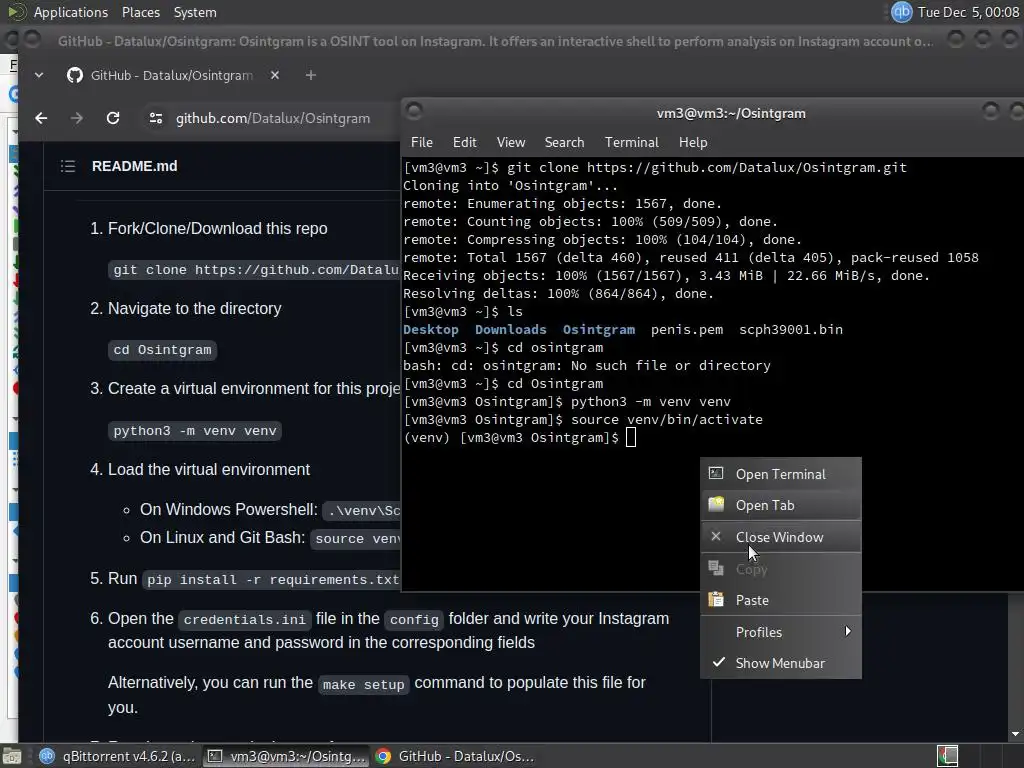Open README outline list icon
The height and width of the screenshot is (768, 1024).
(68, 167)
